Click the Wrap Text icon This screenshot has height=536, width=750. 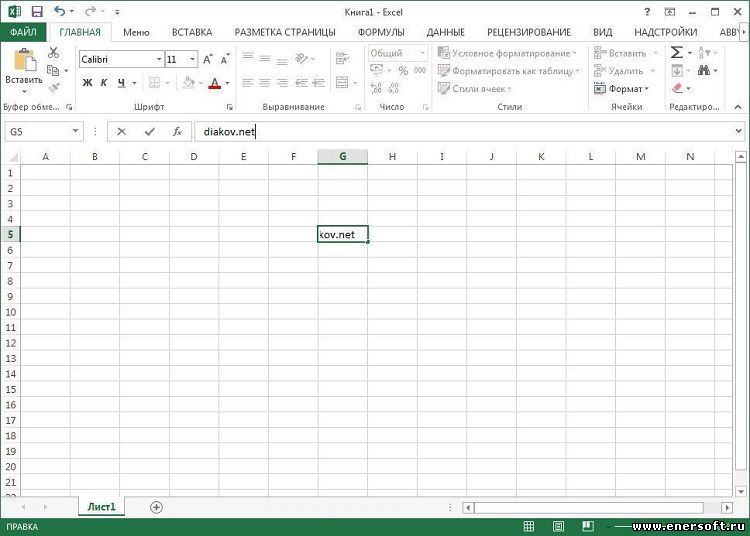click(x=342, y=58)
